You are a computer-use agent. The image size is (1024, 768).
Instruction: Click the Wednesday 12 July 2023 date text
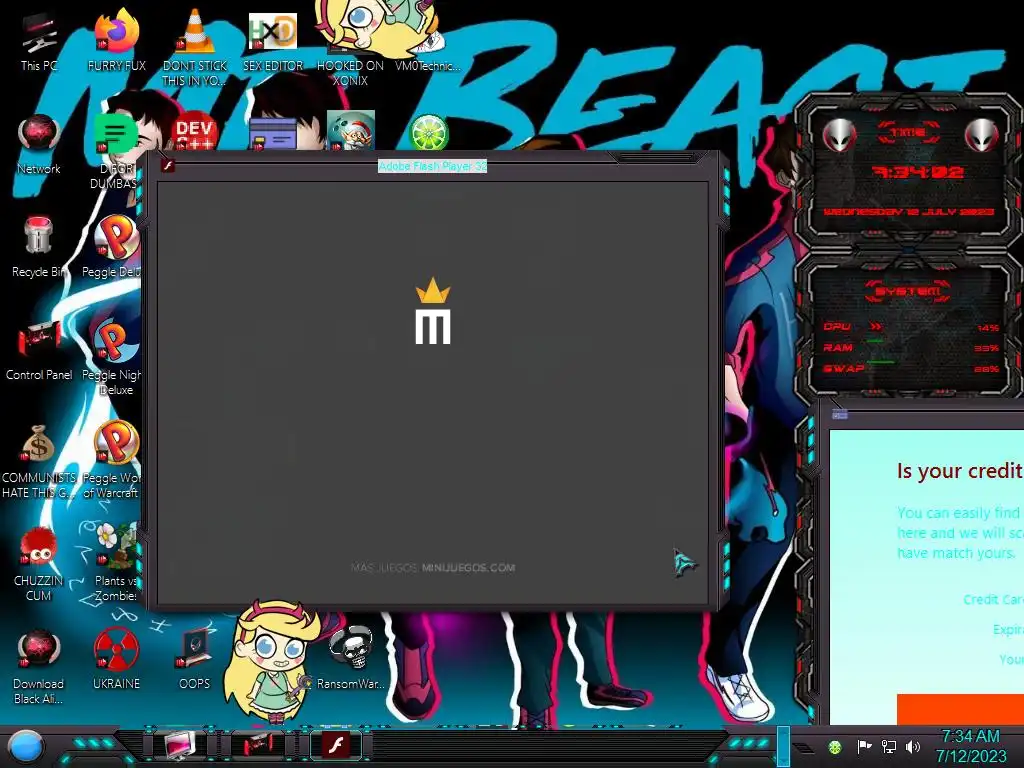(x=908, y=212)
